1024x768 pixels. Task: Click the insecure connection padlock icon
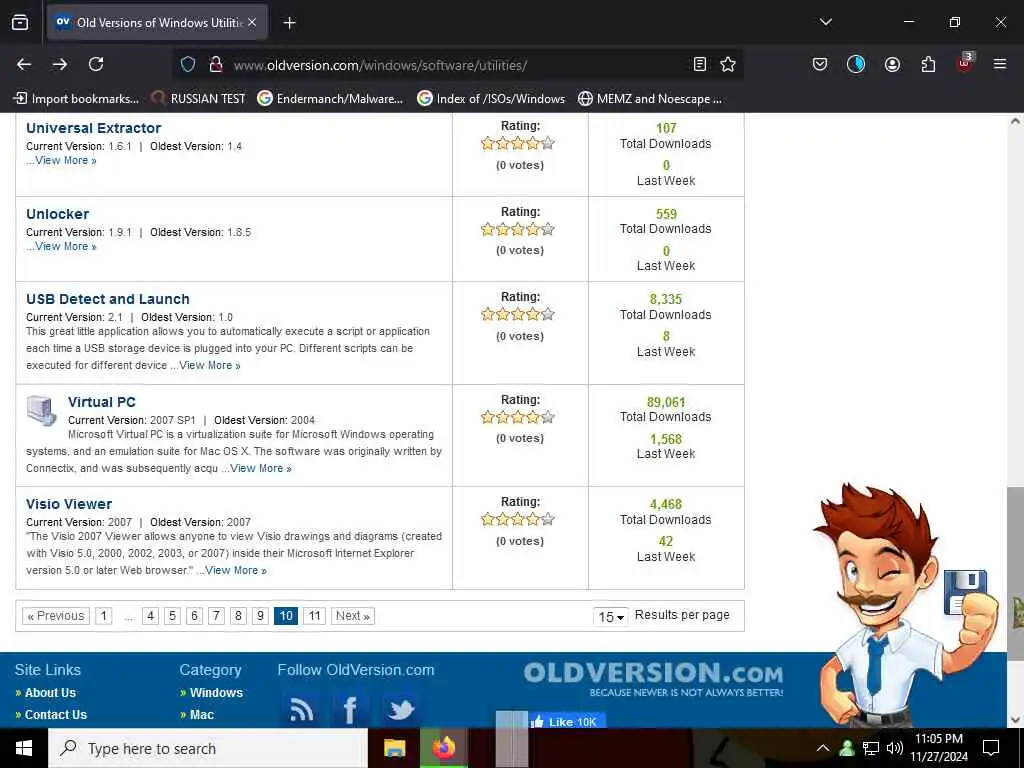pos(216,64)
